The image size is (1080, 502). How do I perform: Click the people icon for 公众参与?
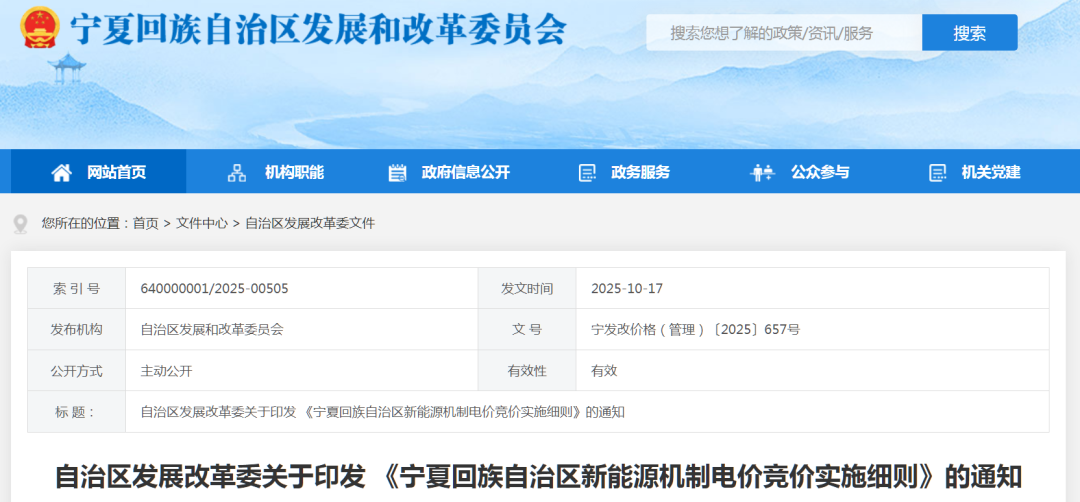click(x=762, y=173)
